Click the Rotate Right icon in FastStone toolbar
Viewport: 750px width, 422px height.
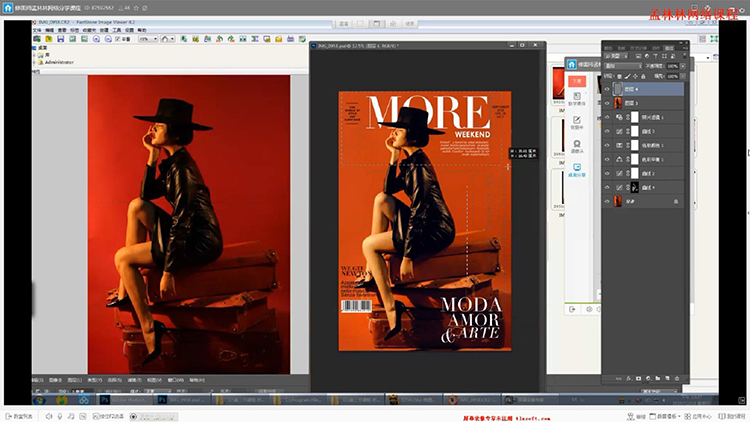231,39
